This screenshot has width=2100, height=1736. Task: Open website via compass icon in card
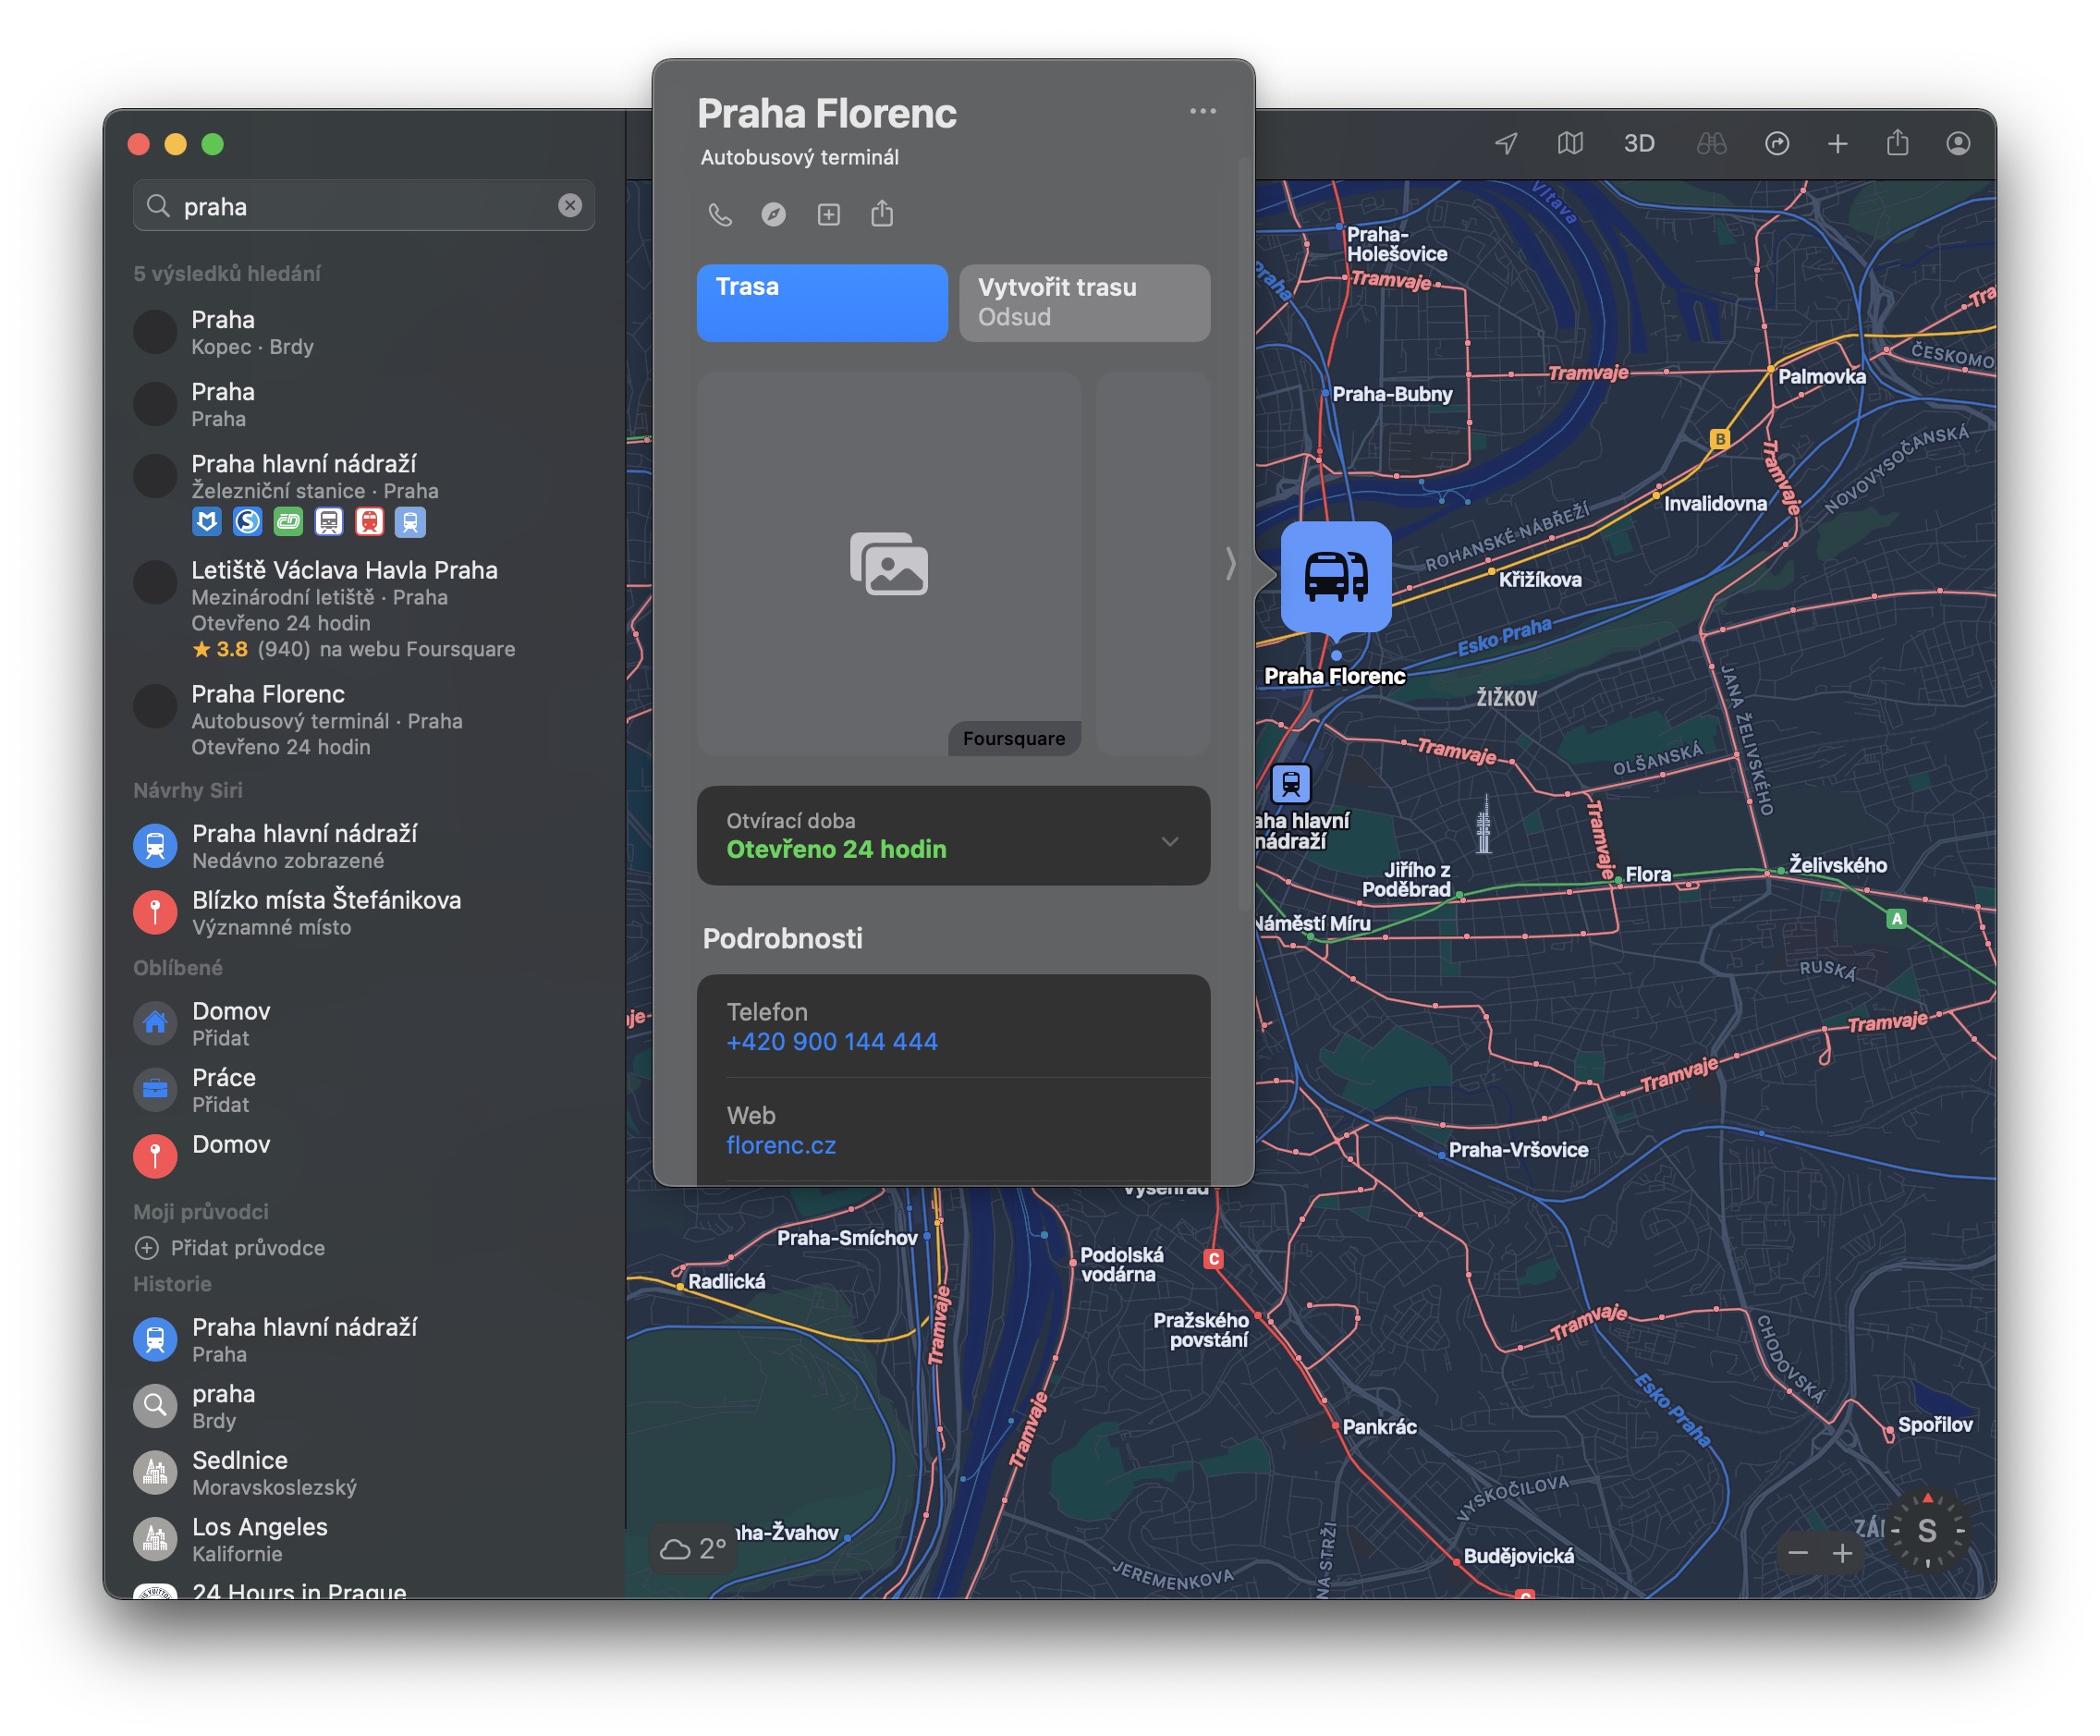coord(773,214)
